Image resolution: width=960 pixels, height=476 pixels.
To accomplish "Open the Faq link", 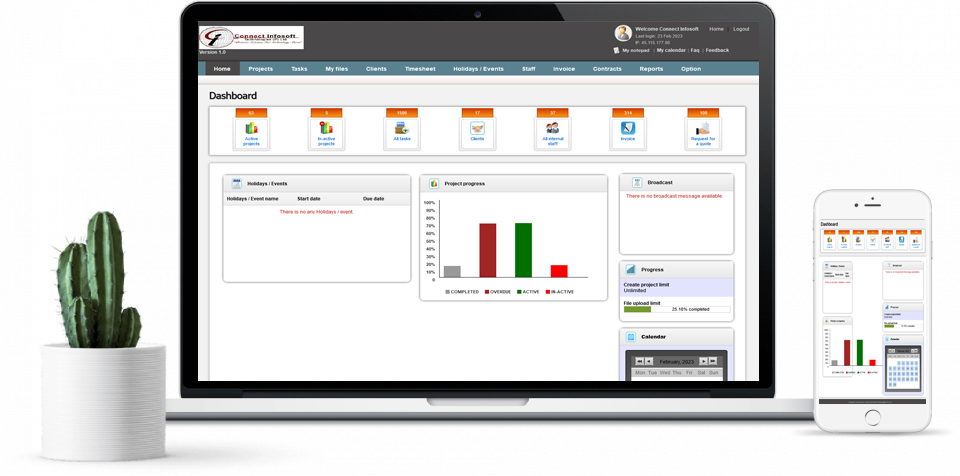I will click(x=695, y=50).
